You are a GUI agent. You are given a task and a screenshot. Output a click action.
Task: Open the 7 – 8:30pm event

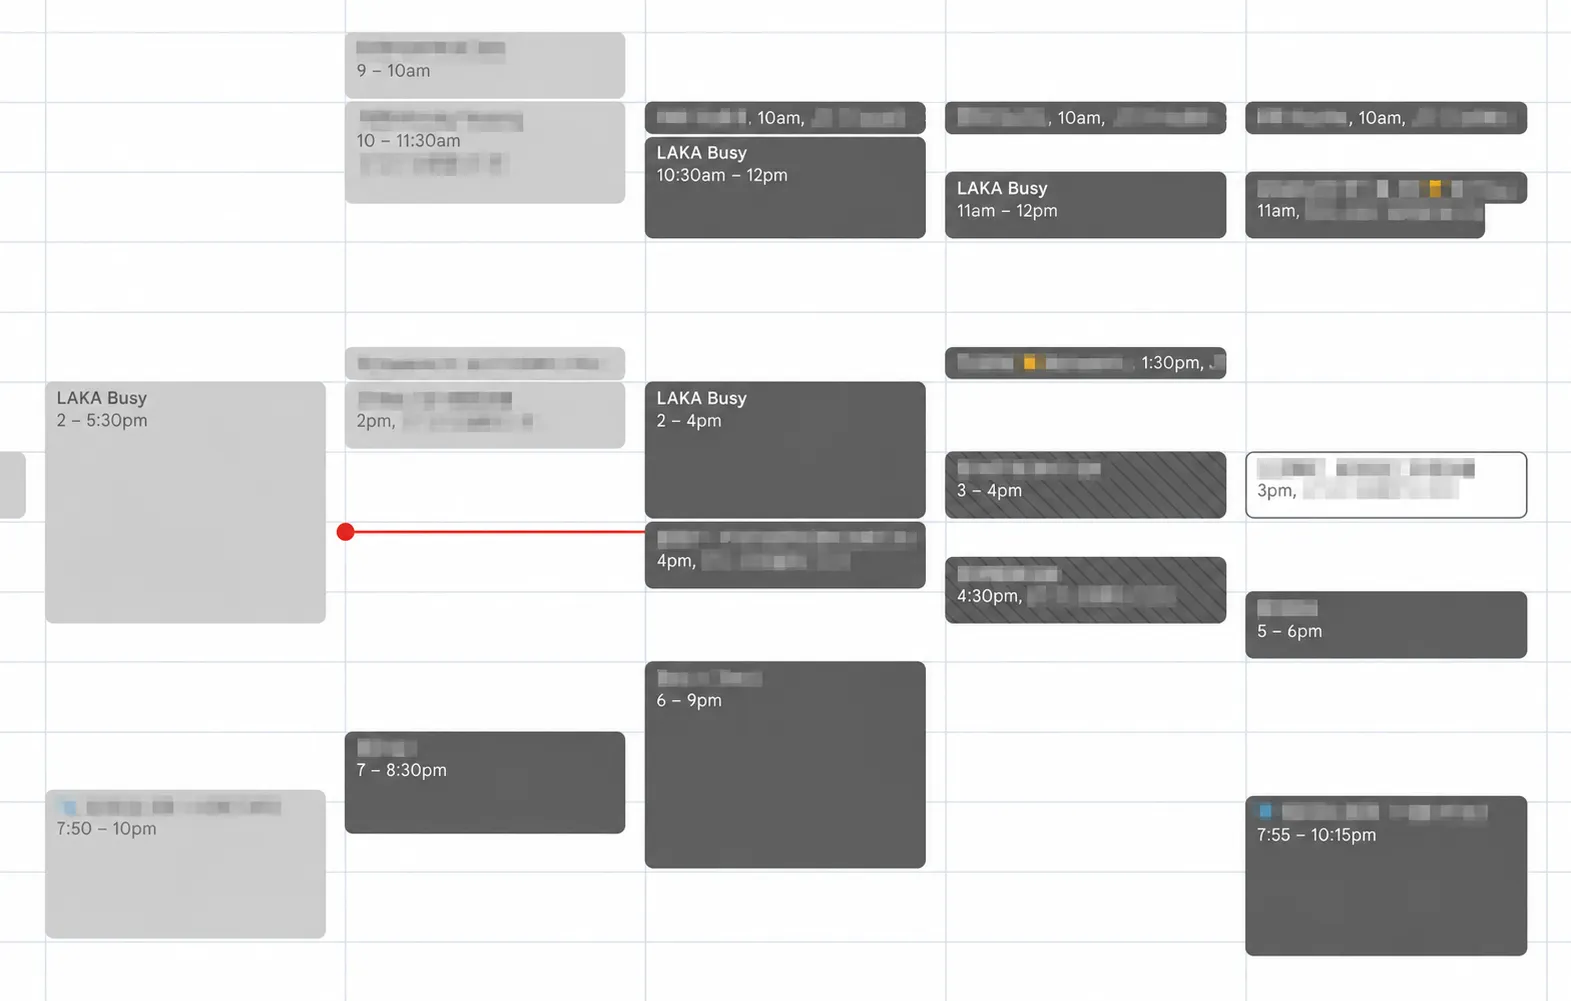[485, 783]
